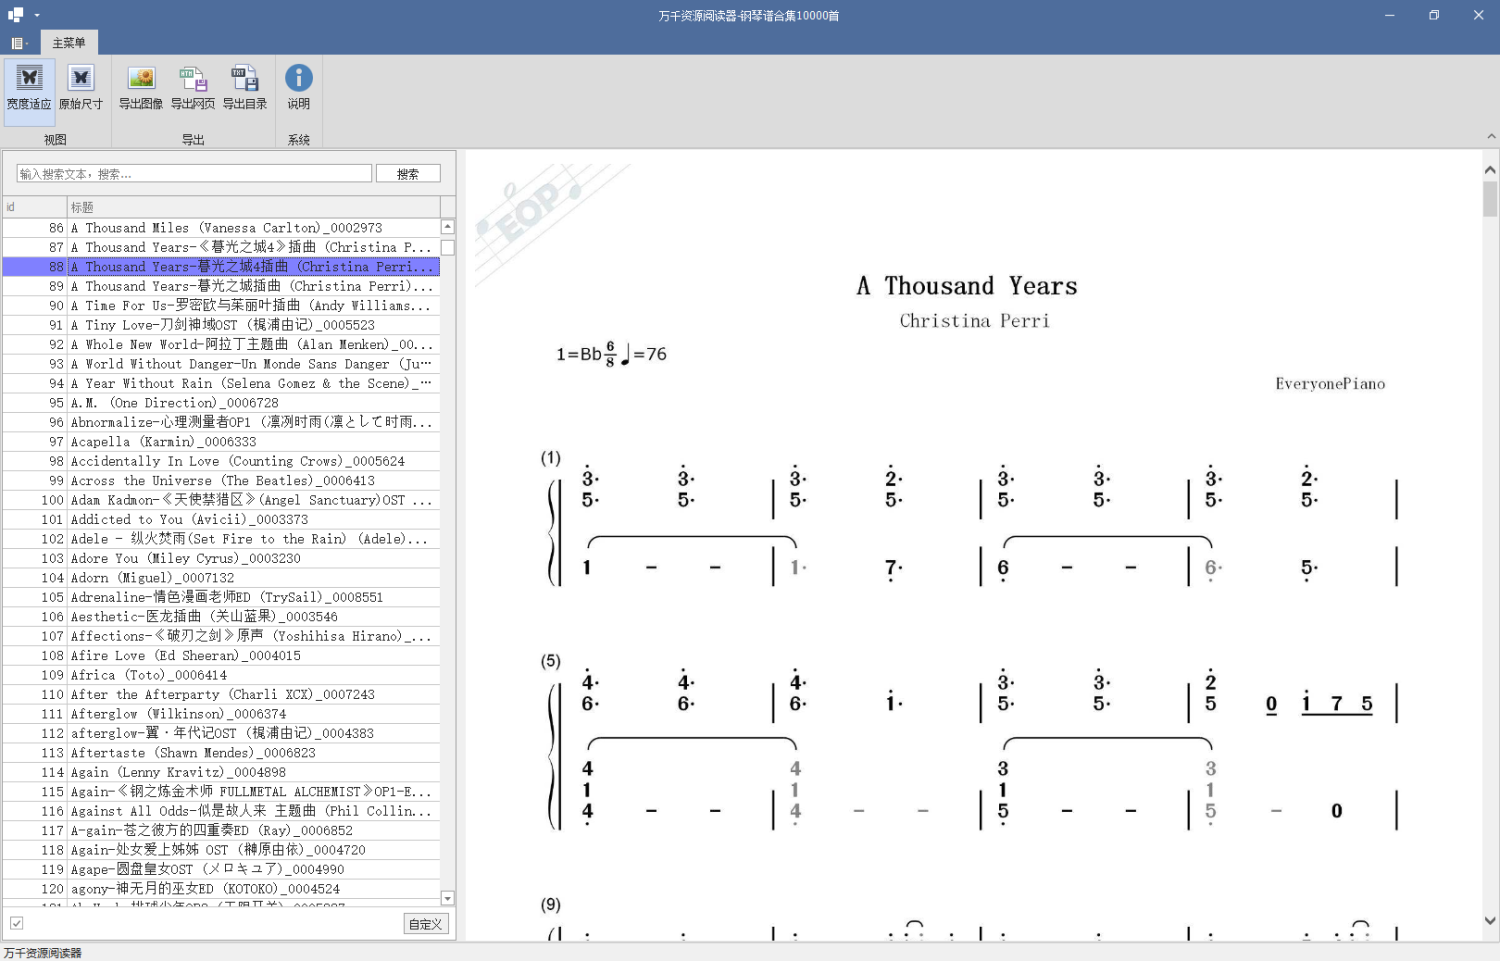Select row 106 Aesthetic-医龙插曲
Screen dimensions: 1500x961
[221, 617]
